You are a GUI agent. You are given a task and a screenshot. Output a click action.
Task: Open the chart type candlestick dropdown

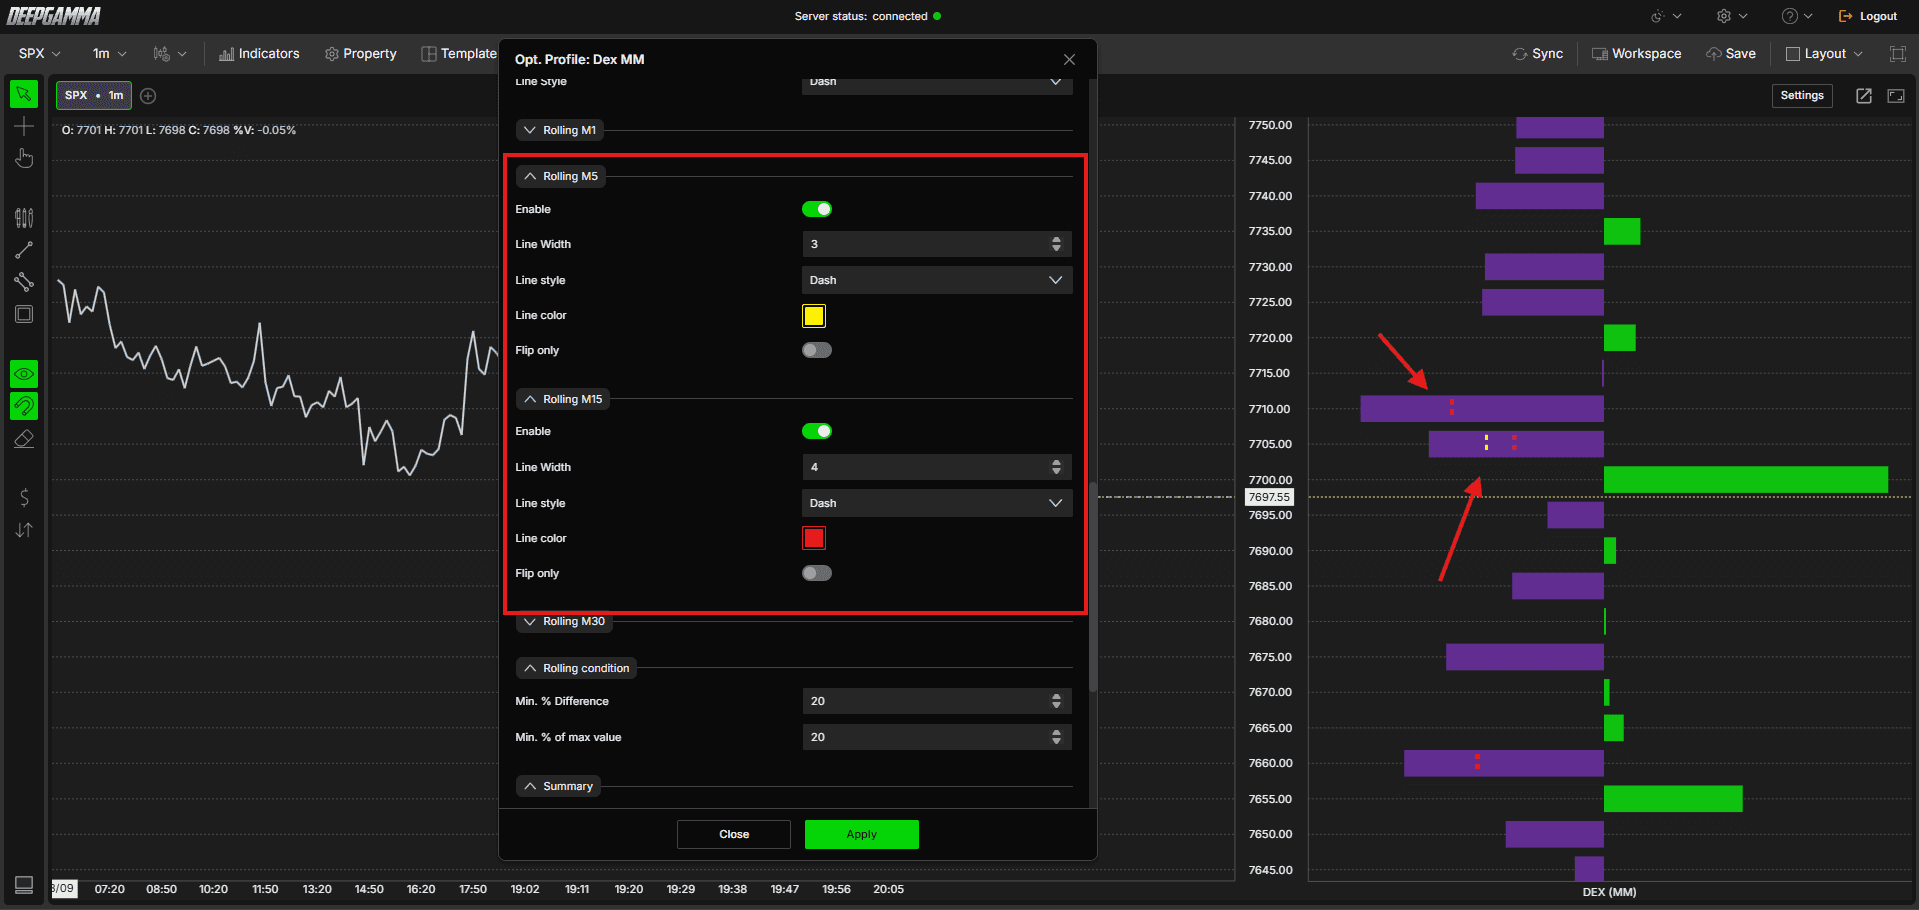pos(170,54)
